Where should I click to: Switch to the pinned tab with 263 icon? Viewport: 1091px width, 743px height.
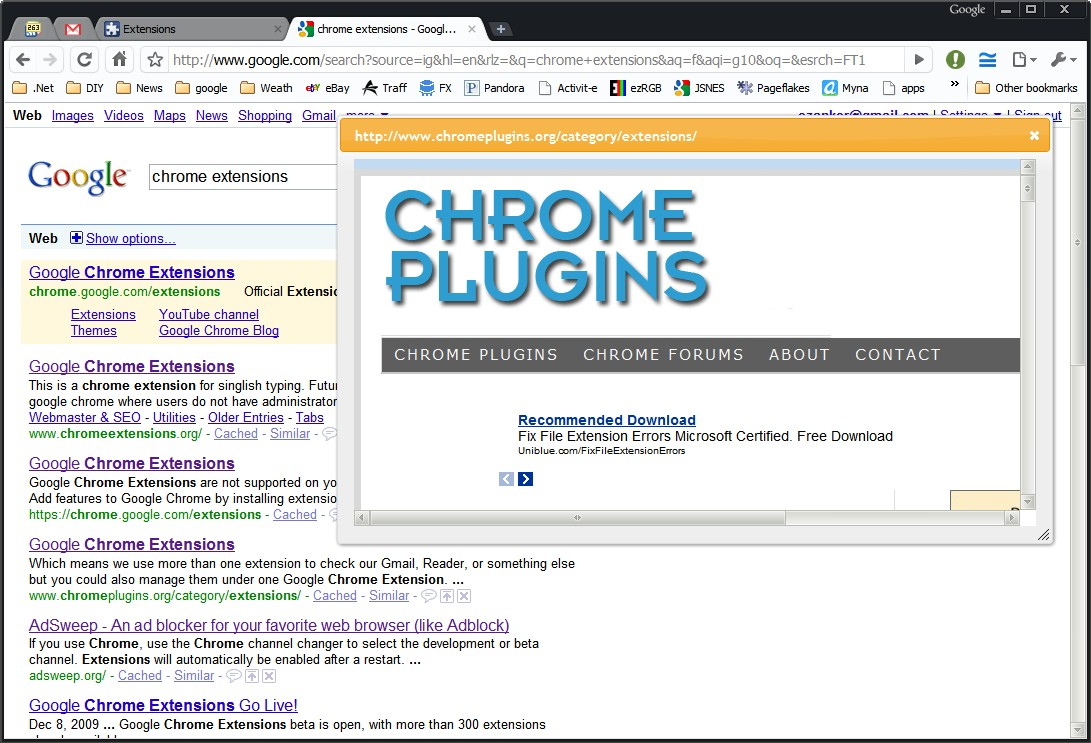33,29
